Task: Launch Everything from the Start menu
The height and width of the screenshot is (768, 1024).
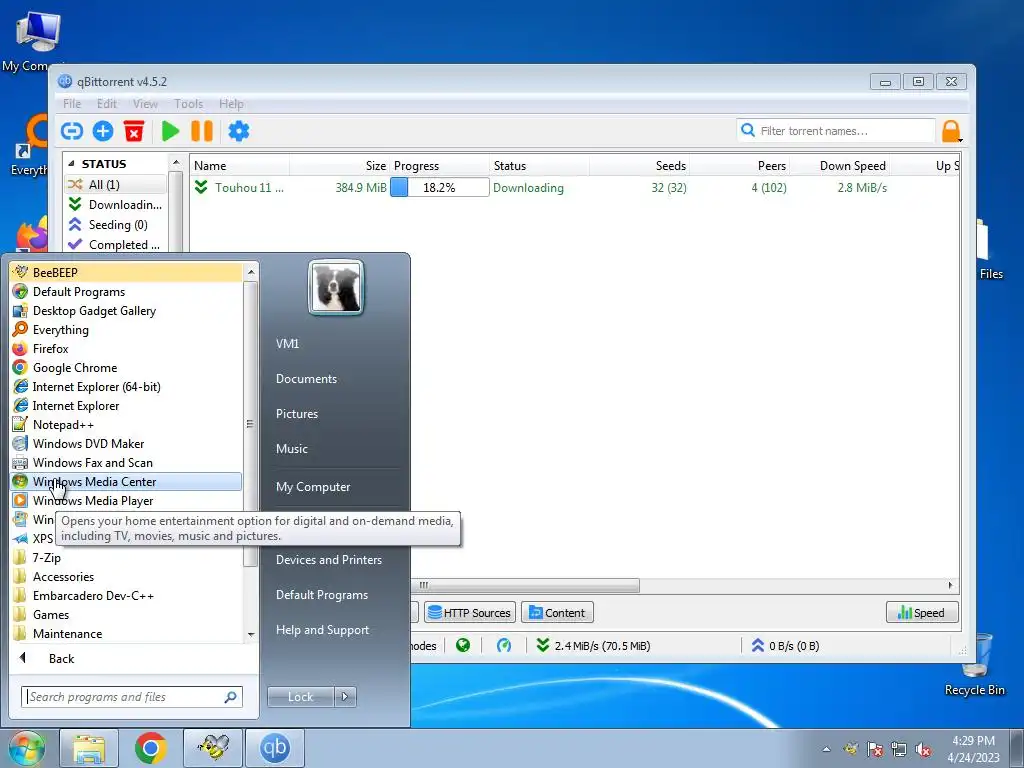Action: click(x=126, y=330)
